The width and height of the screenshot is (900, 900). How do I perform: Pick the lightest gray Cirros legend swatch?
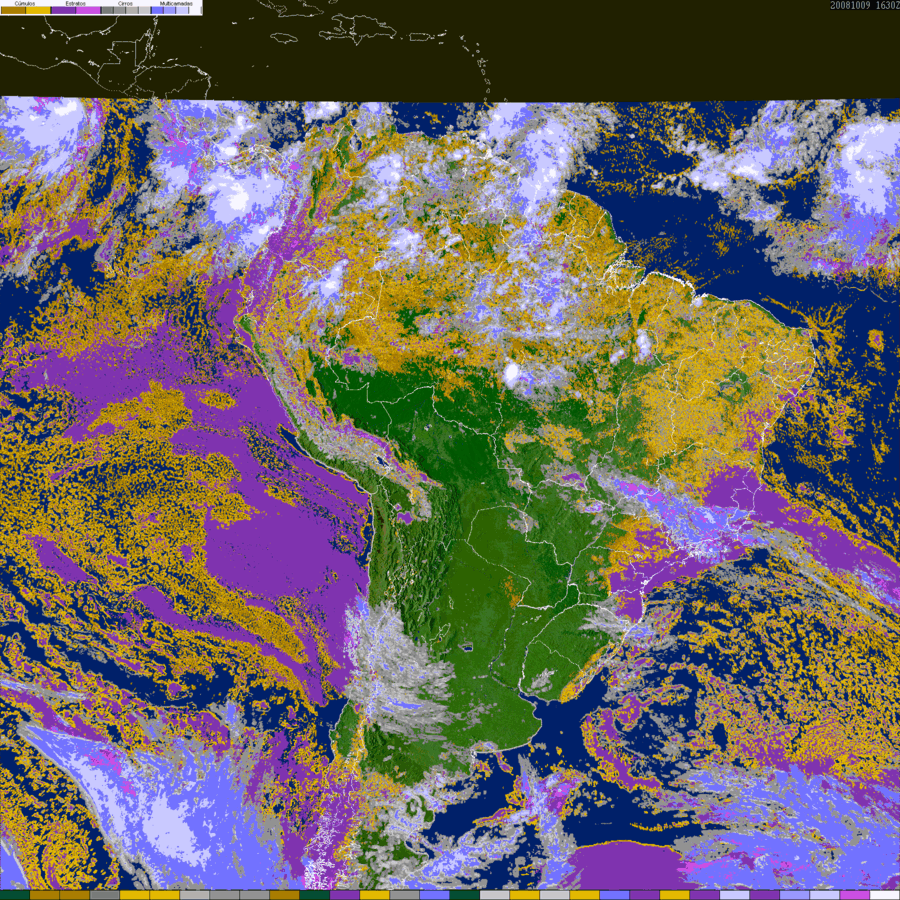(x=144, y=10)
